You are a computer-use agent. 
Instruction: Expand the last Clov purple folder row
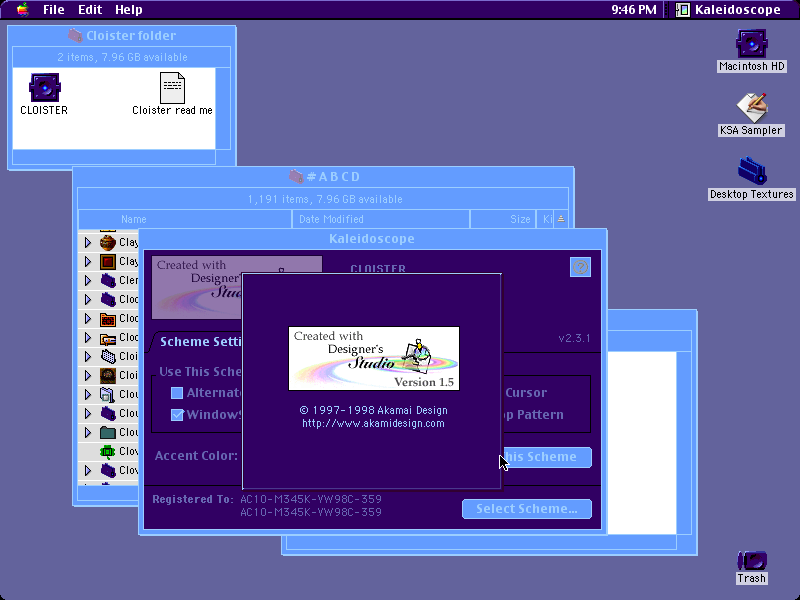[88, 470]
